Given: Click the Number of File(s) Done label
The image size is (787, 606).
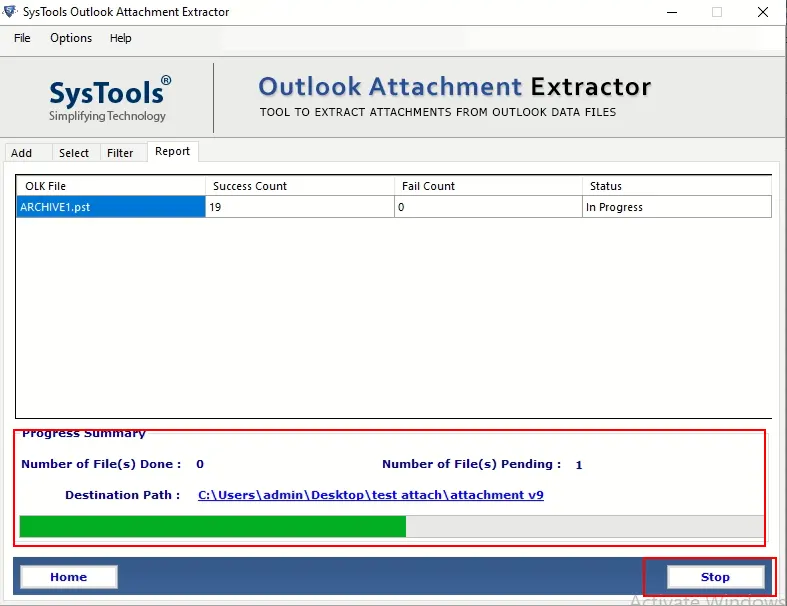Looking at the screenshot, I should point(101,464).
